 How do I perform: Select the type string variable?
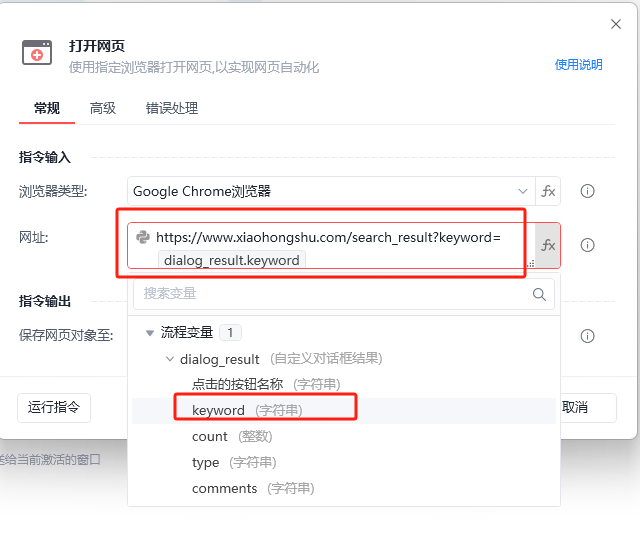point(343,462)
